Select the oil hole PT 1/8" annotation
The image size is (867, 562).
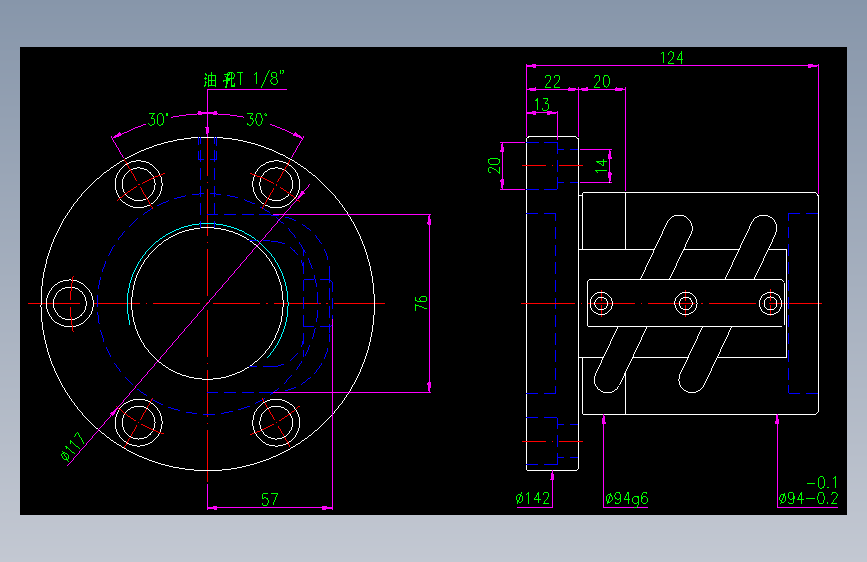(244, 80)
